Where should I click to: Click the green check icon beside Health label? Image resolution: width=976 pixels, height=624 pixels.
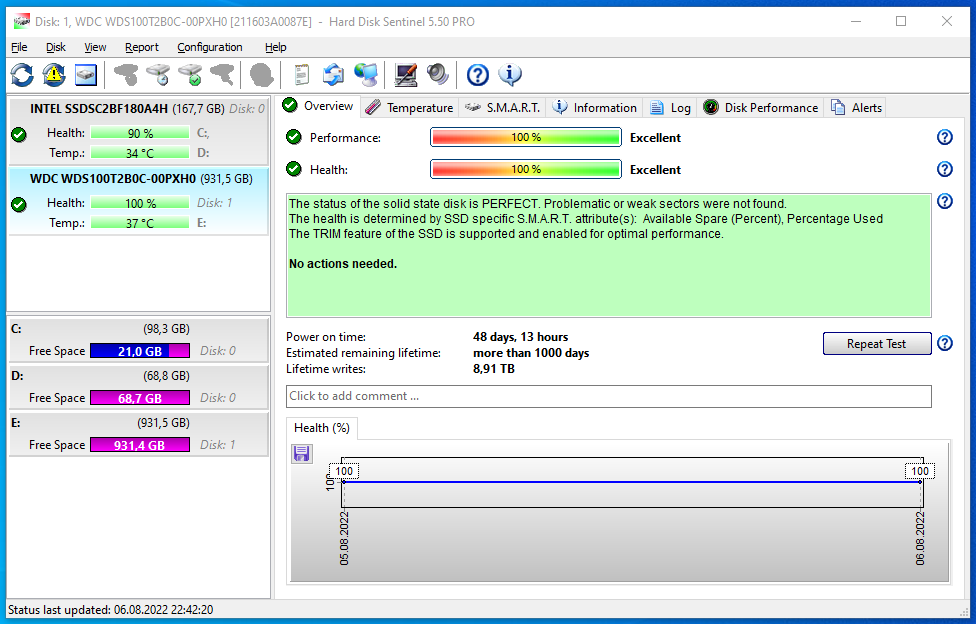pyautogui.click(x=294, y=169)
